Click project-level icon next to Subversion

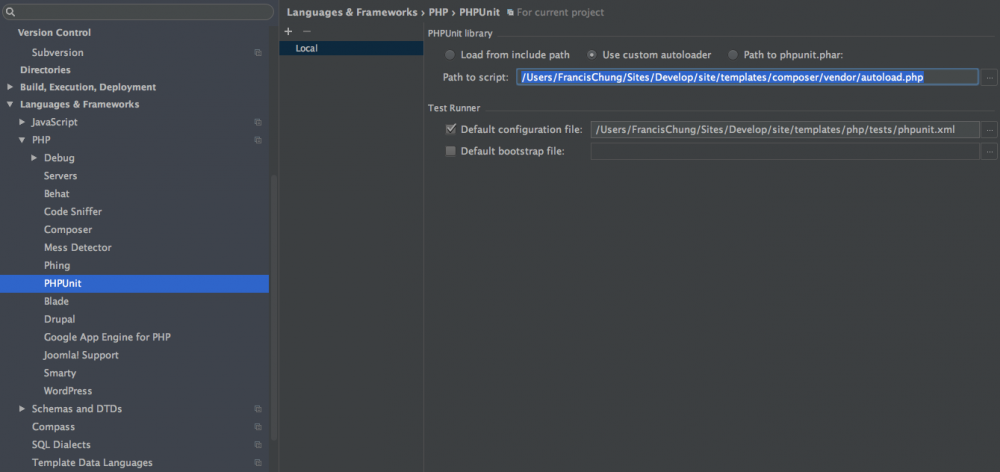(258, 53)
